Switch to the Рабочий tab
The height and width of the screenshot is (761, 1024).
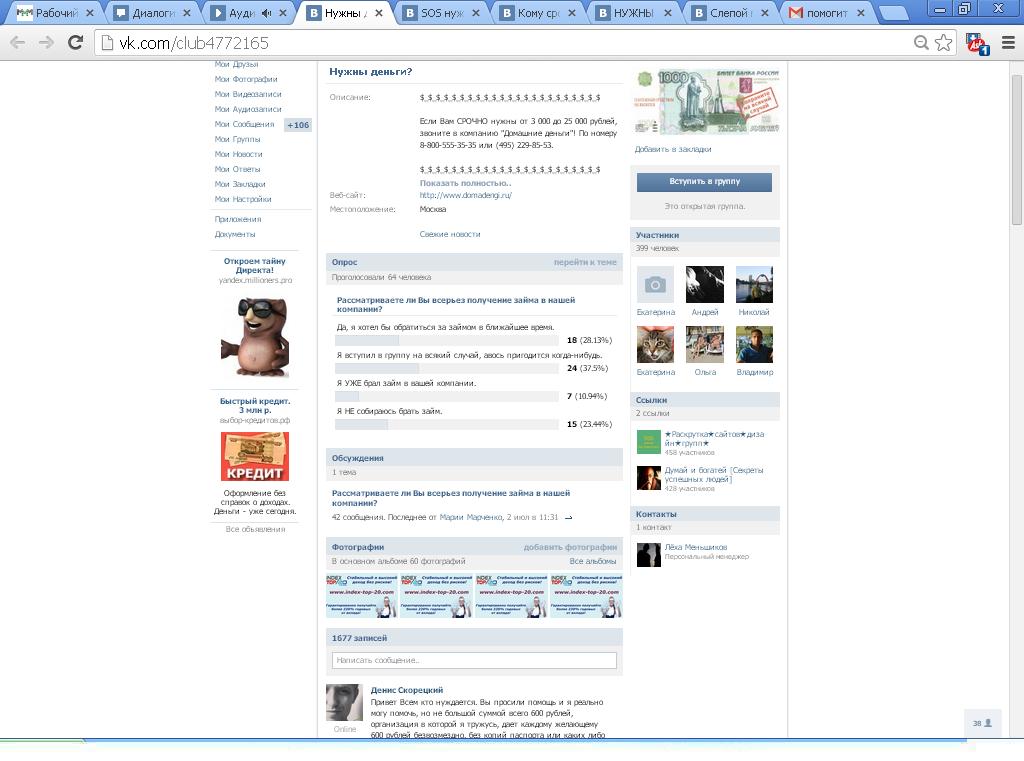coord(56,12)
